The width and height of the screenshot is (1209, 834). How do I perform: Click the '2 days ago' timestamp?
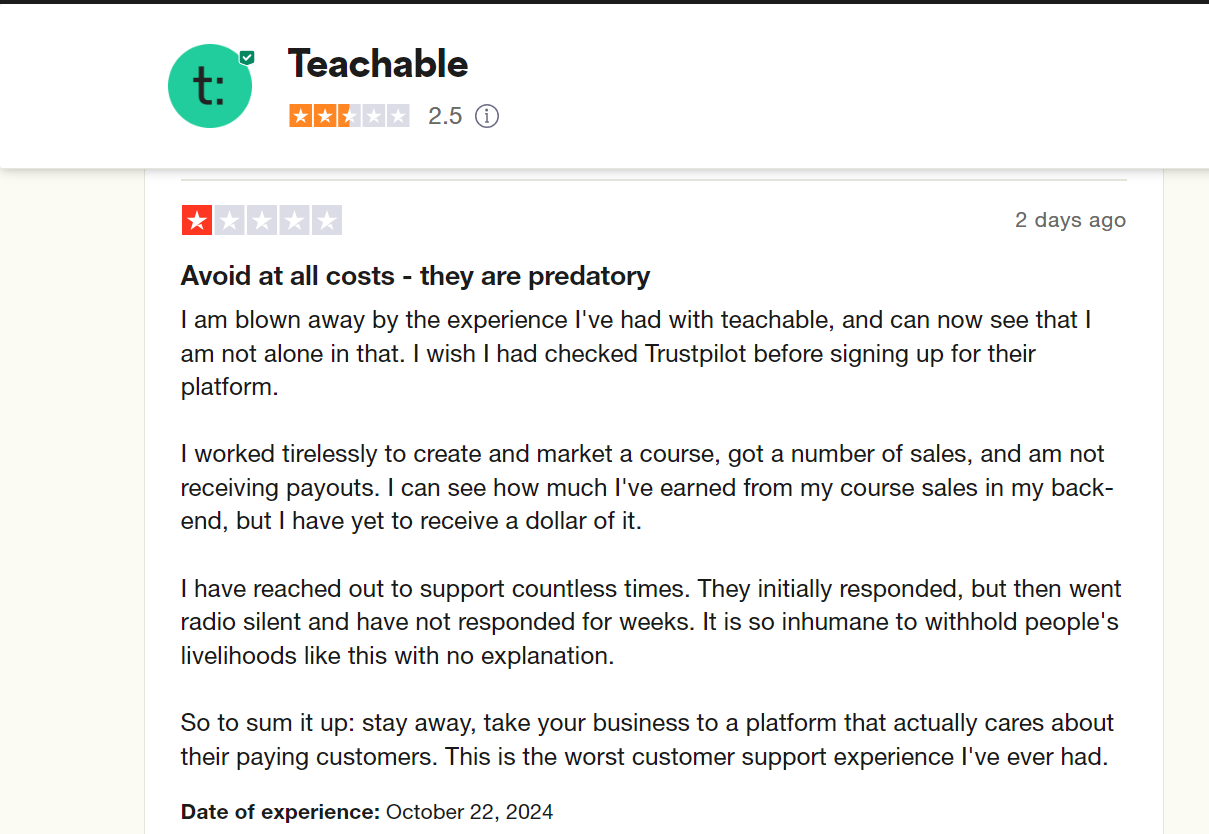1070,219
